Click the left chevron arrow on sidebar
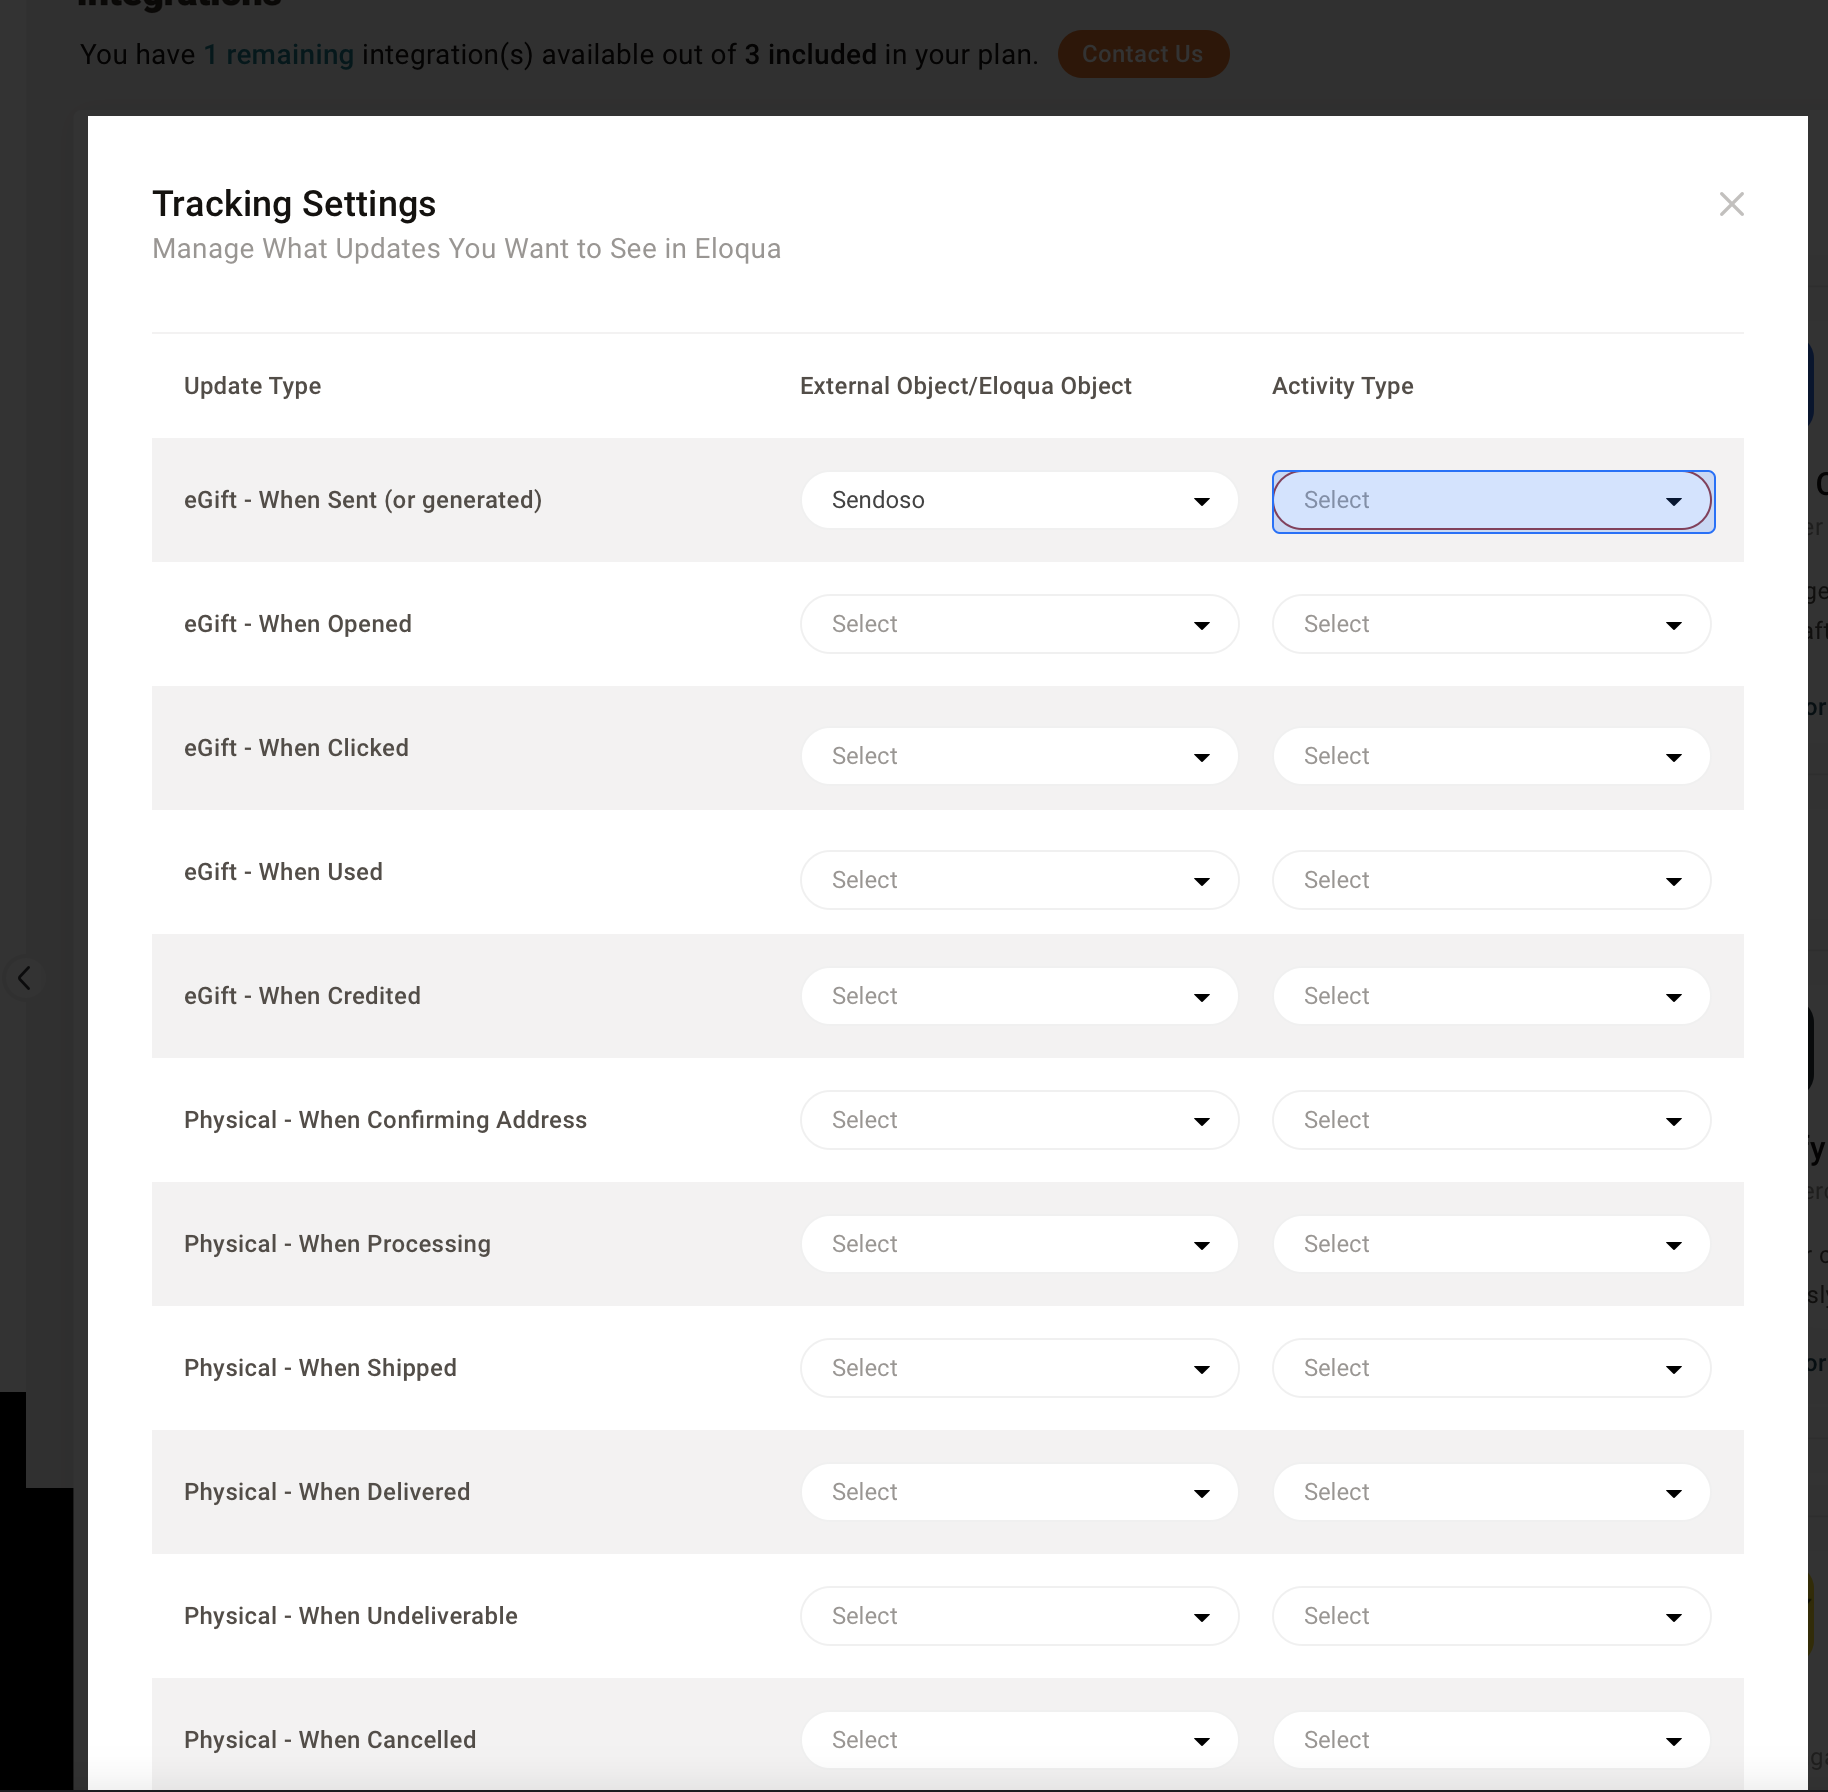Image resolution: width=1828 pixels, height=1792 pixels. pos(24,977)
